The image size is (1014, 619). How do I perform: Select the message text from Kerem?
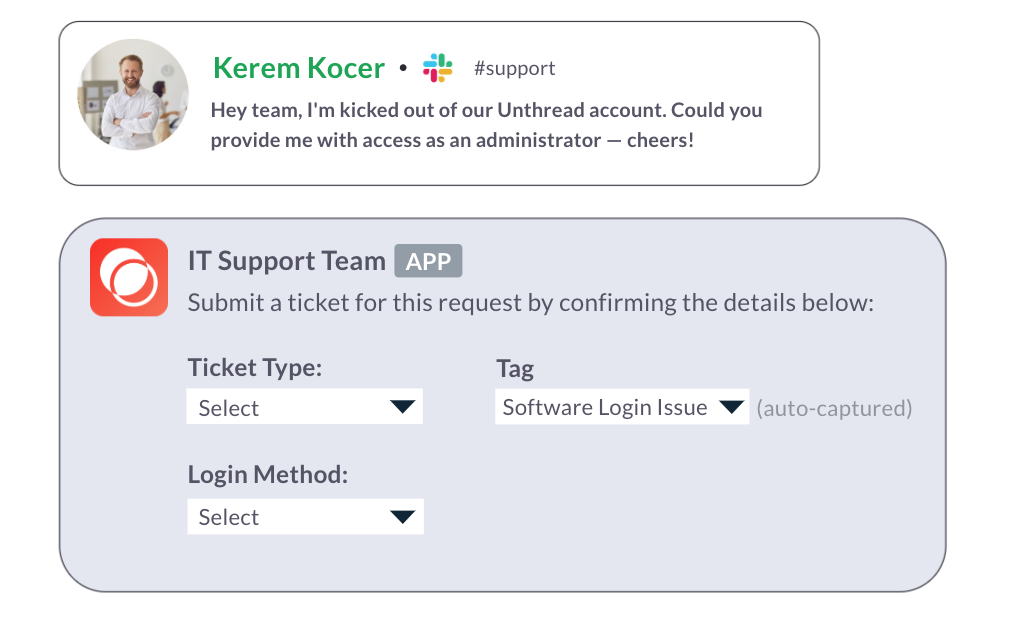tap(485, 122)
